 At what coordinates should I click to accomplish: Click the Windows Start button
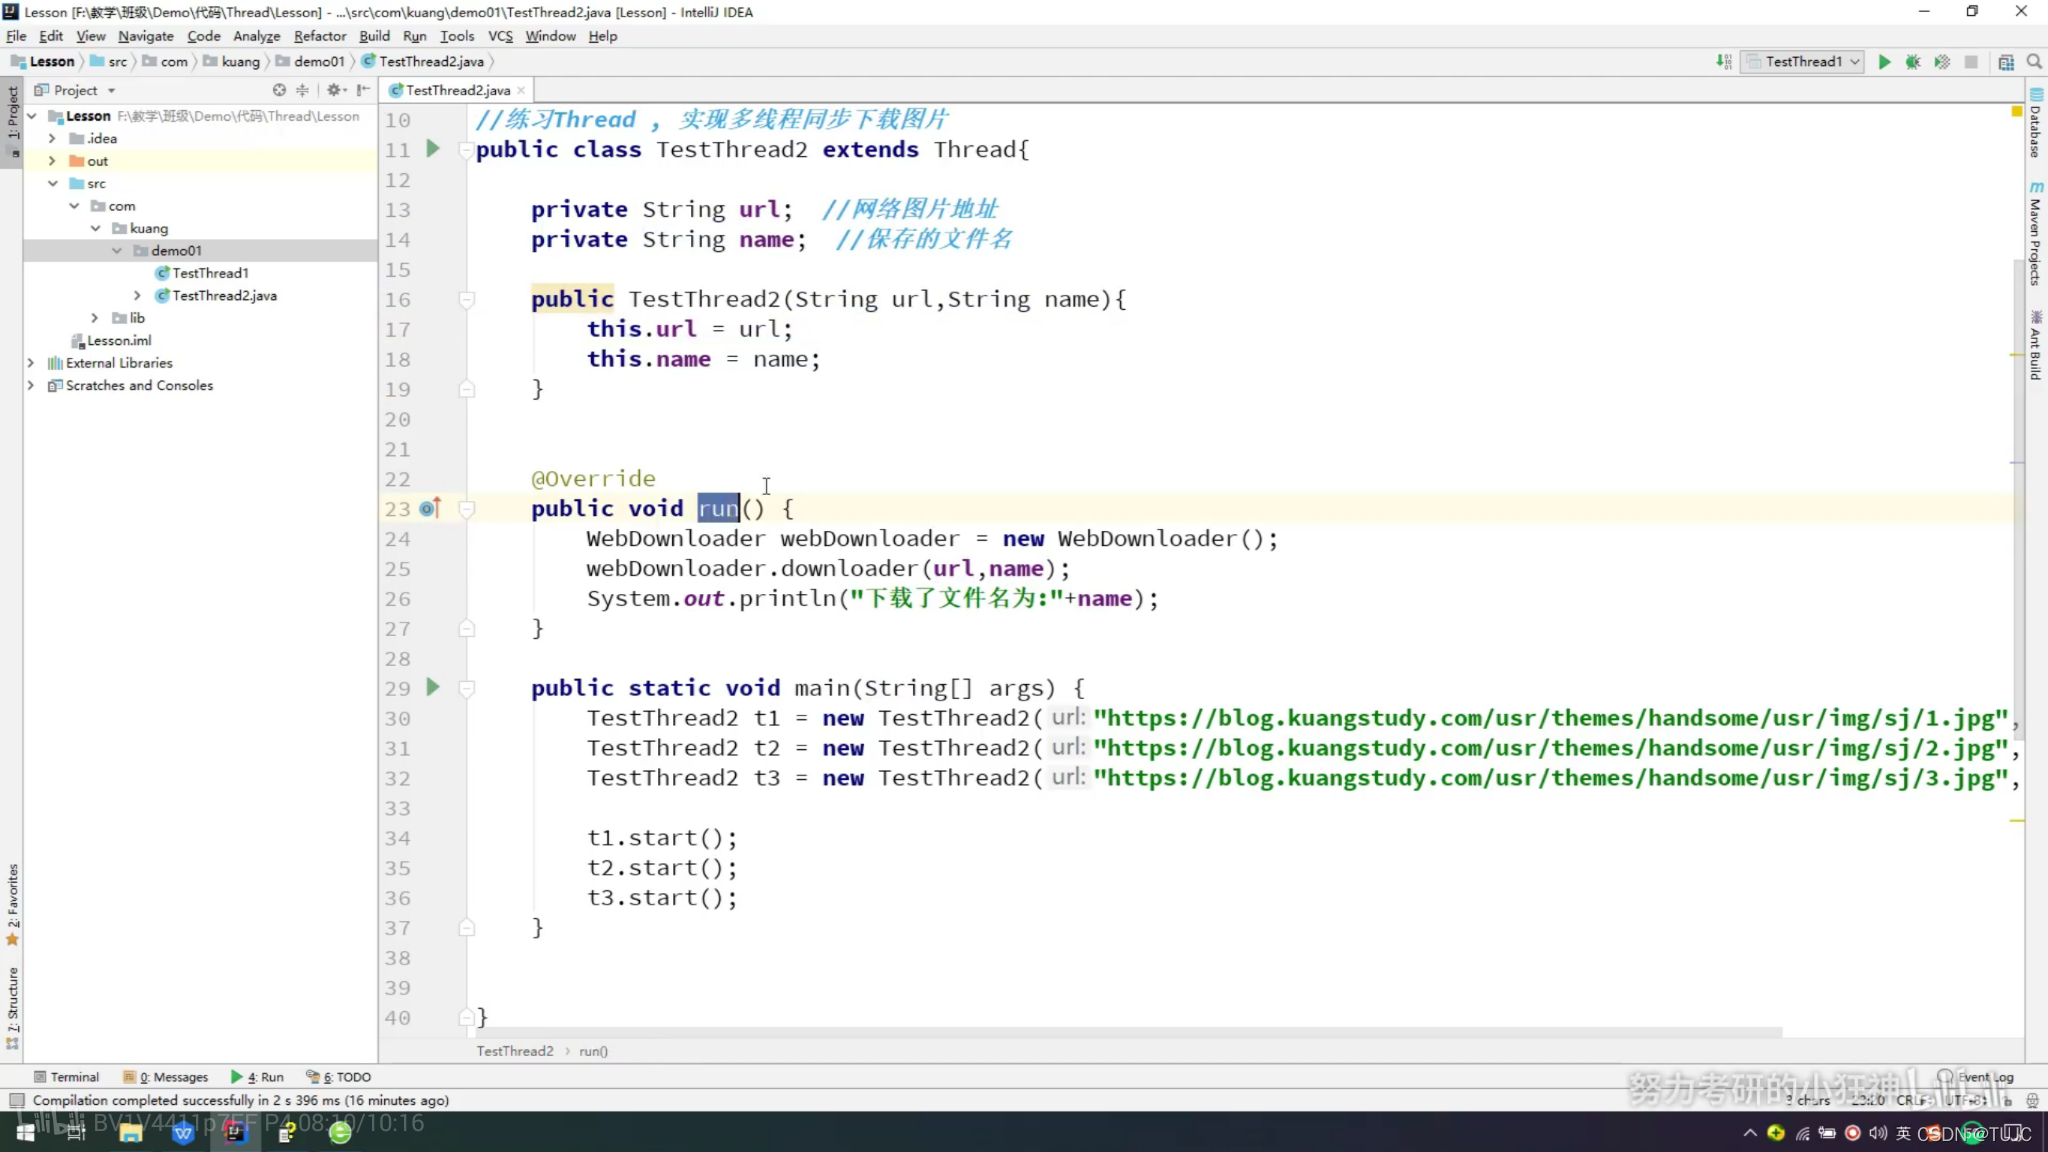26,1133
